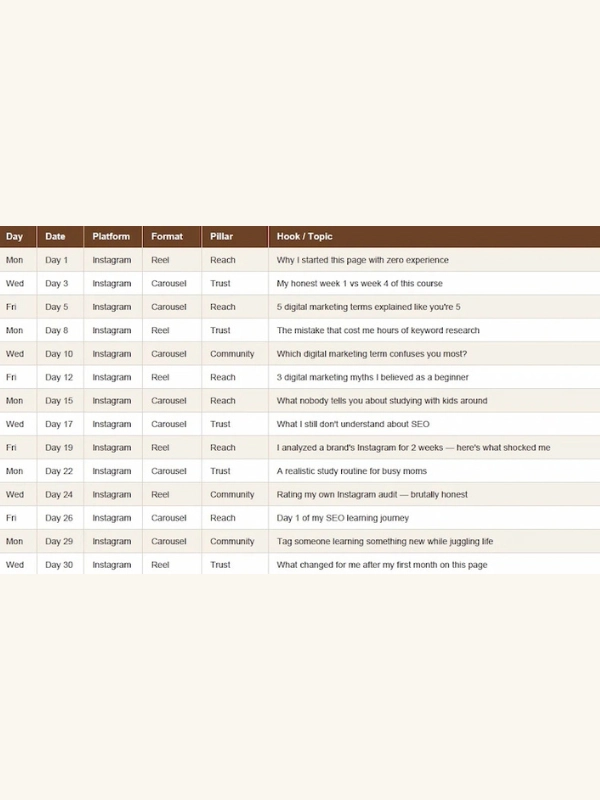The height and width of the screenshot is (800, 600).
Task: Select the Trust pillar cell in Day 8 row
Action: tap(235, 330)
